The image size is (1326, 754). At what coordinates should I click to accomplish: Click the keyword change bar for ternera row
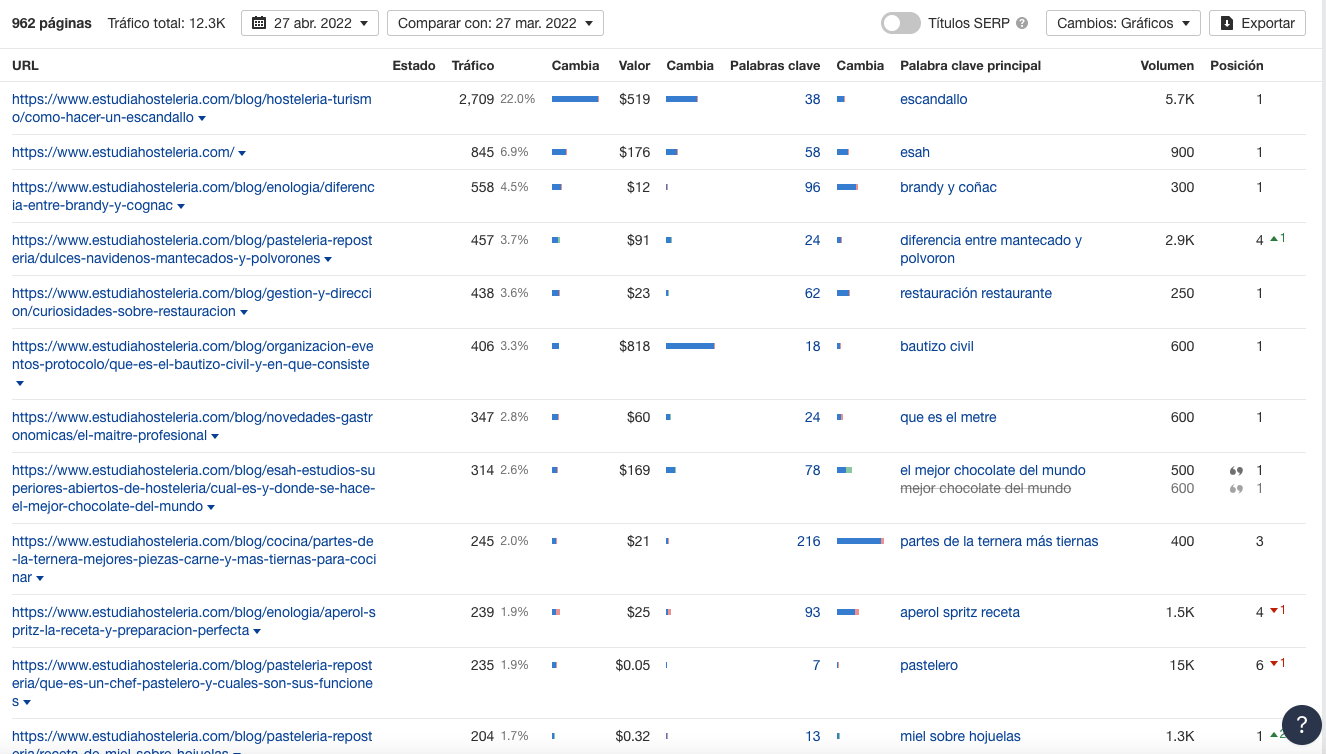(860, 541)
